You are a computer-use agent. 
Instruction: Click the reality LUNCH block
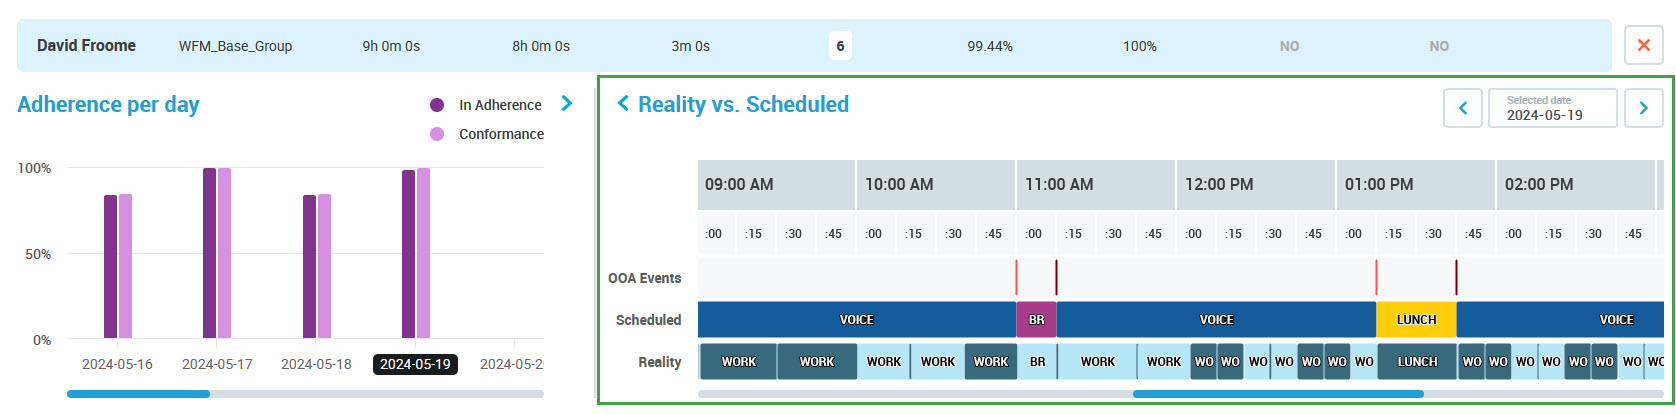coord(1416,362)
